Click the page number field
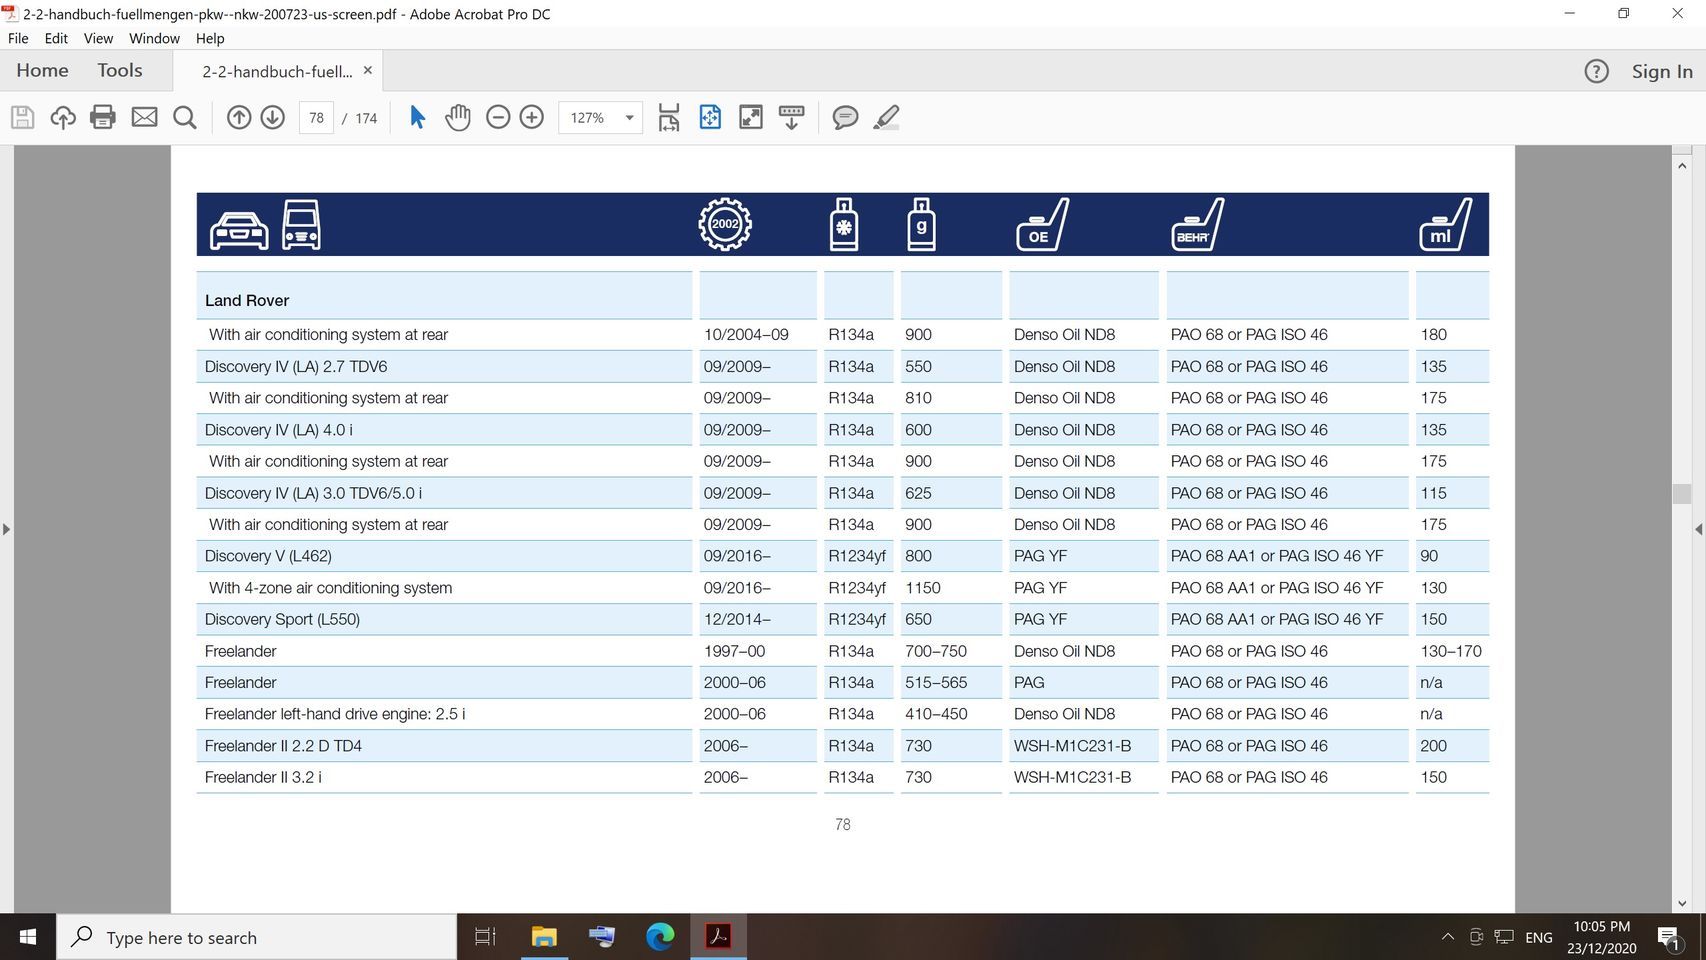The image size is (1706, 960). tap(316, 118)
